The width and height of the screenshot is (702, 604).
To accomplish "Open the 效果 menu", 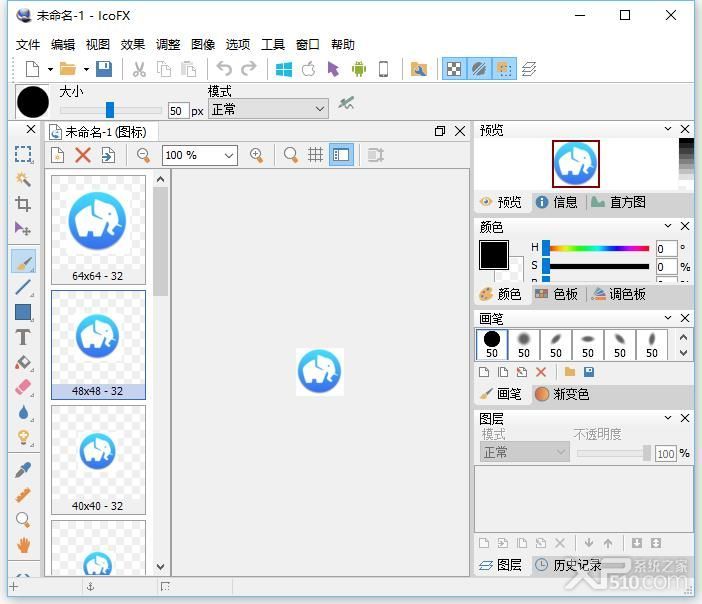I will click(133, 44).
